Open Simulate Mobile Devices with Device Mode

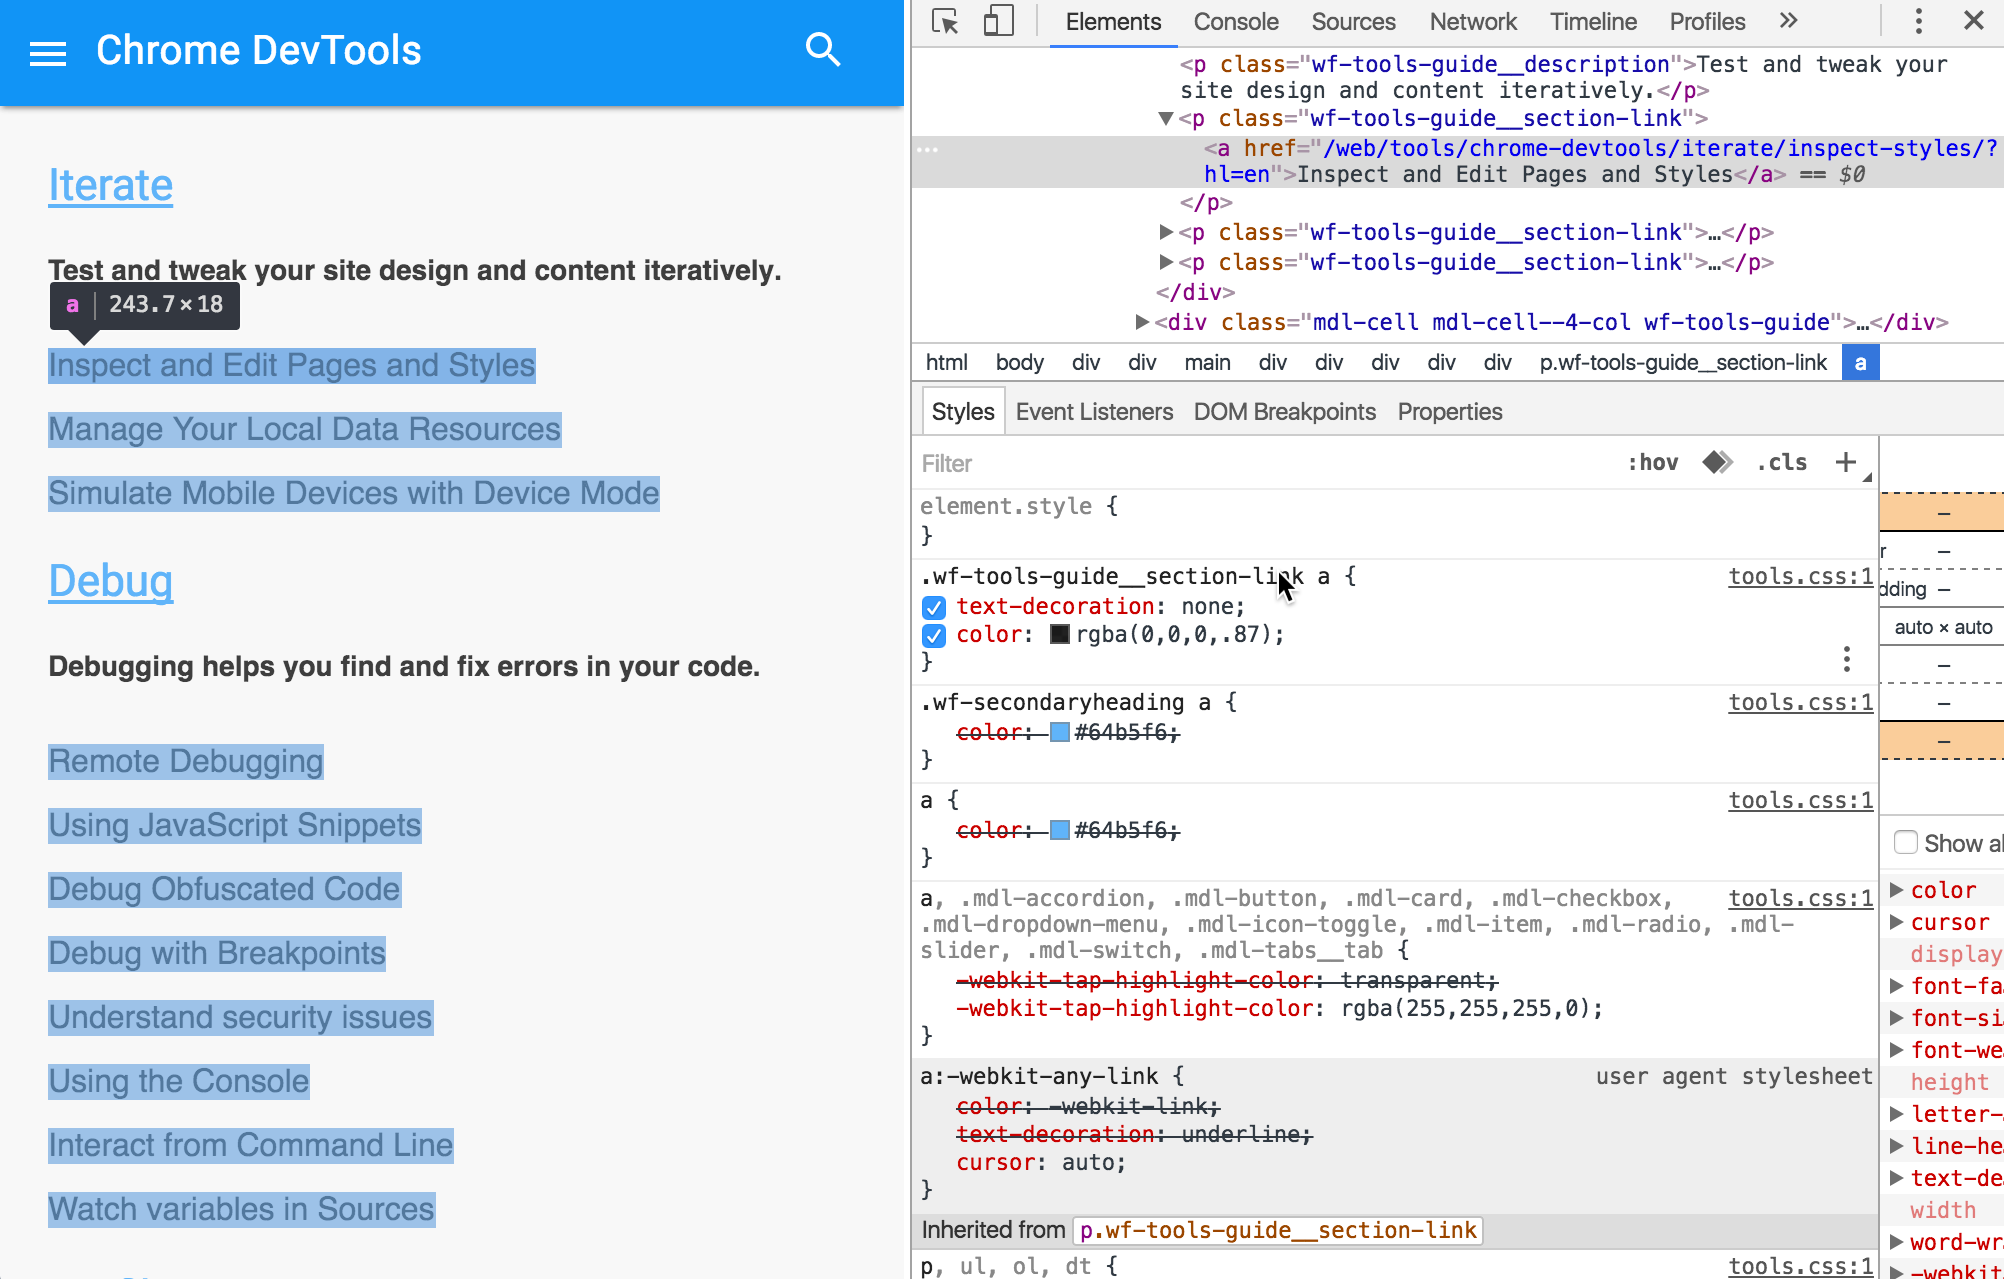[x=354, y=494]
